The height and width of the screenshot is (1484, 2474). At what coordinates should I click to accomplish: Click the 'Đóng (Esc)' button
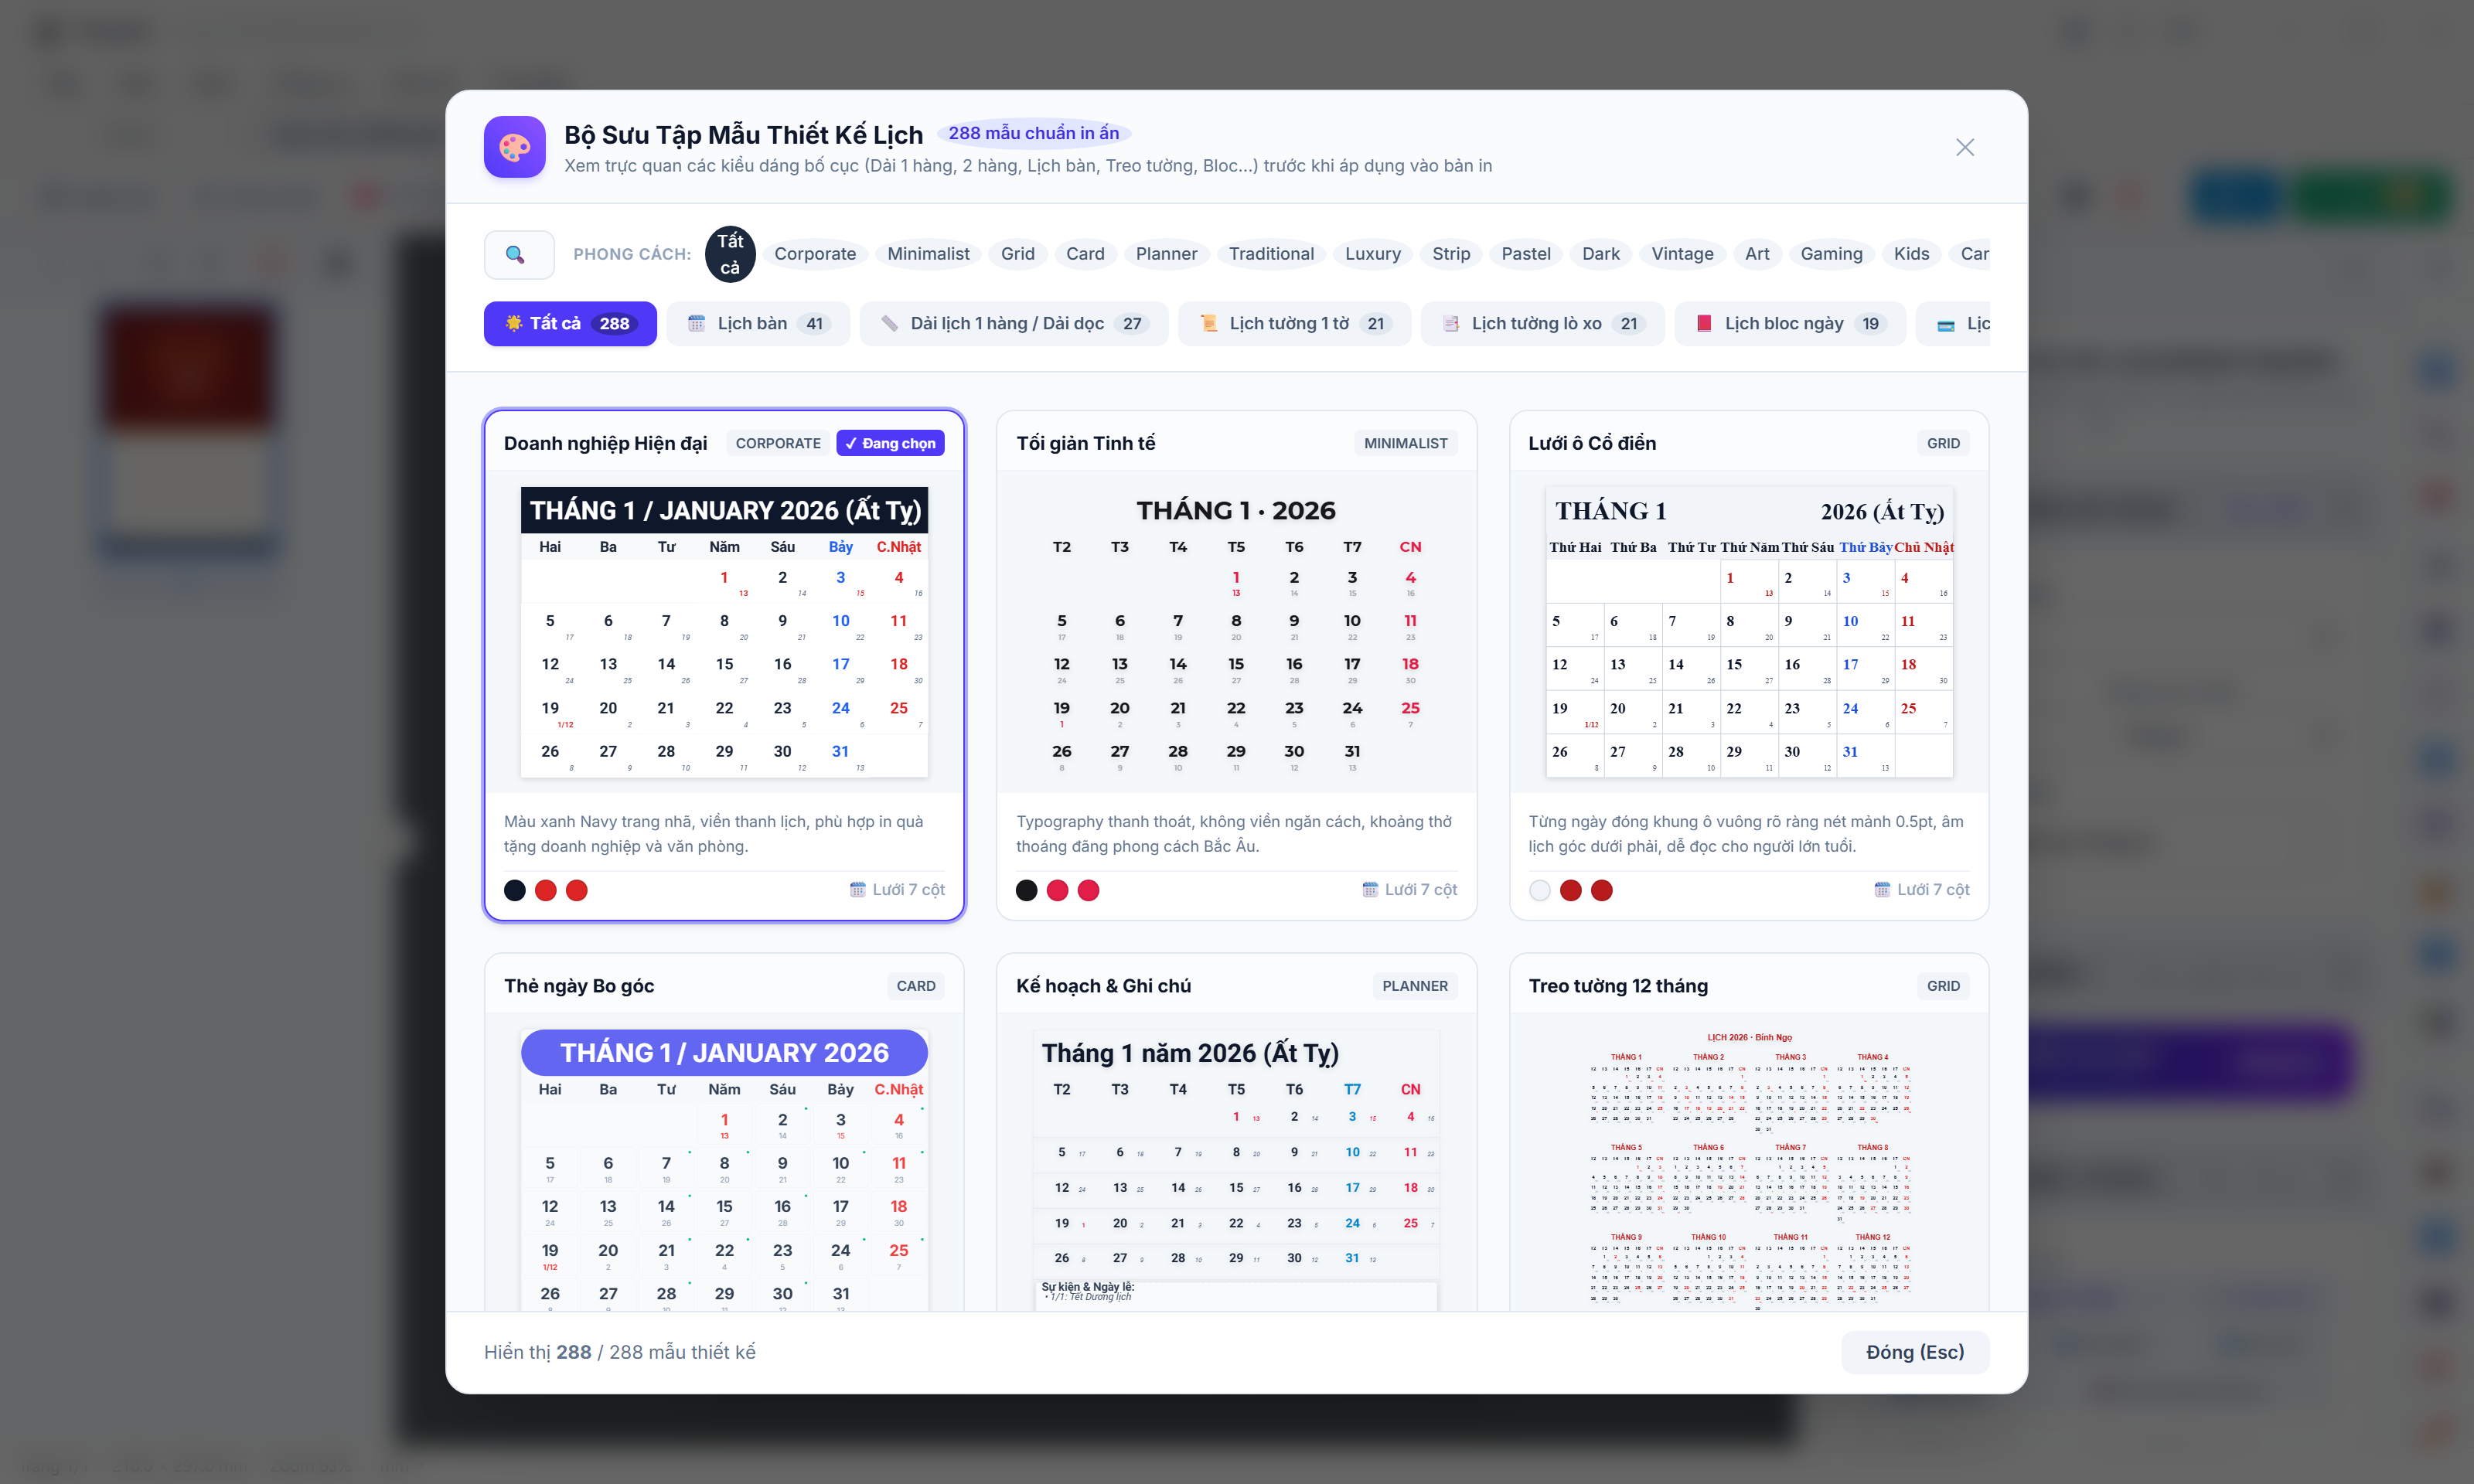[x=1914, y=1352]
